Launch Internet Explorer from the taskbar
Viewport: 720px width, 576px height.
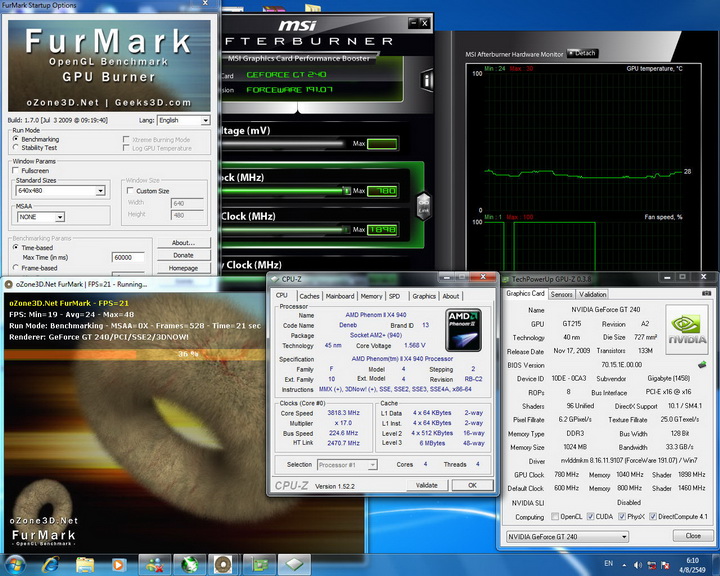[x=50, y=564]
